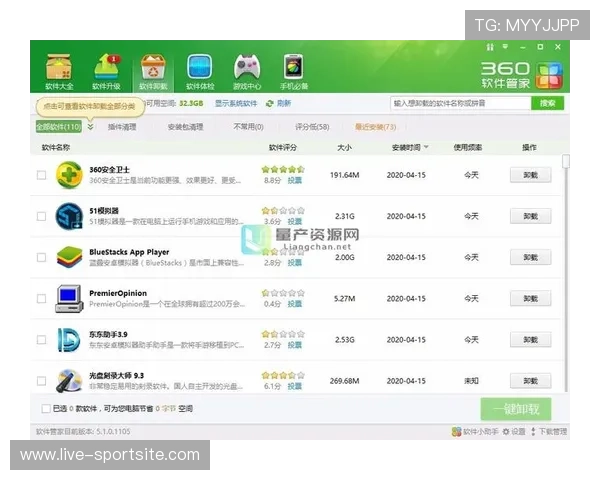Tick the checkbox for 51模拟器
The height and width of the screenshot is (480, 600).
41,216
